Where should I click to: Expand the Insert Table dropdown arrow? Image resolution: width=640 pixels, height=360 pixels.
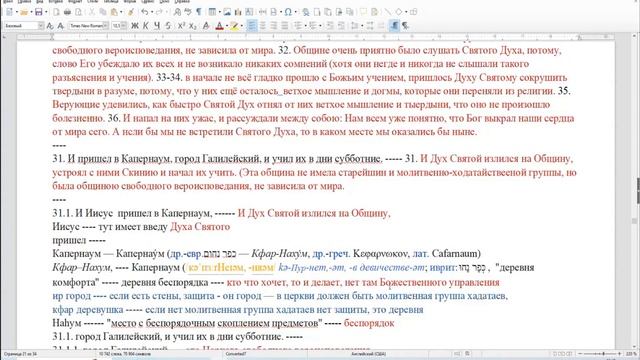pyautogui.click(x=219, y=12)
